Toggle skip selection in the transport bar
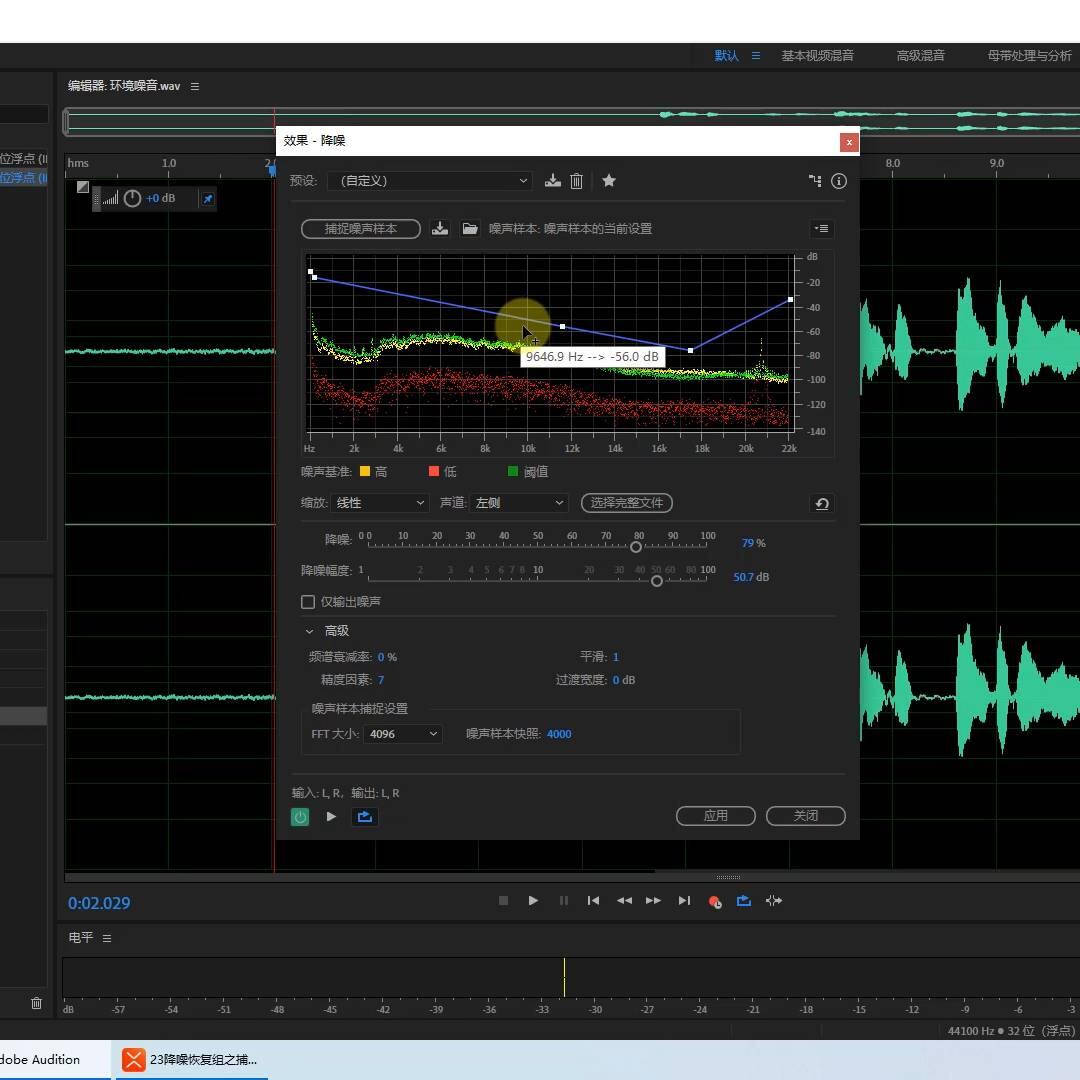This screenshot has height=1080, width=1080. pos(773,900)
